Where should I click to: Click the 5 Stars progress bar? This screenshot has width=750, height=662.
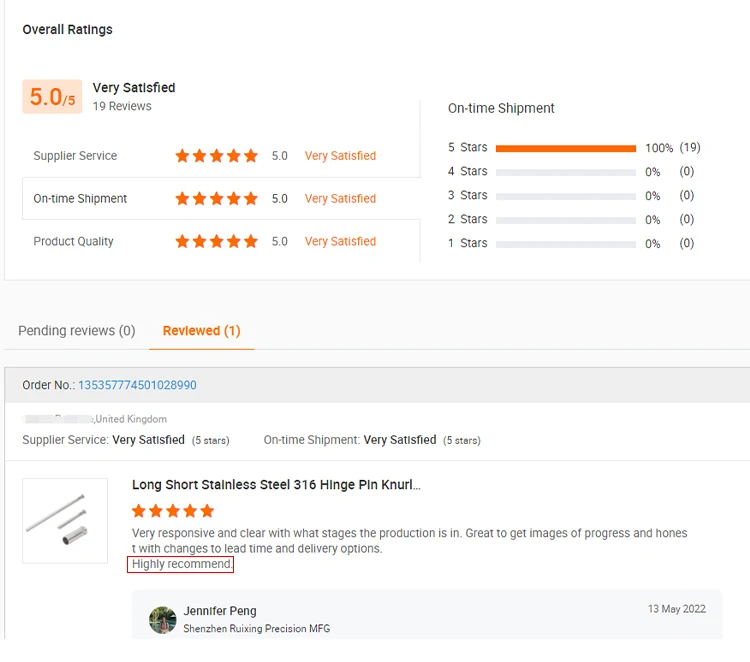pos(565,148)
